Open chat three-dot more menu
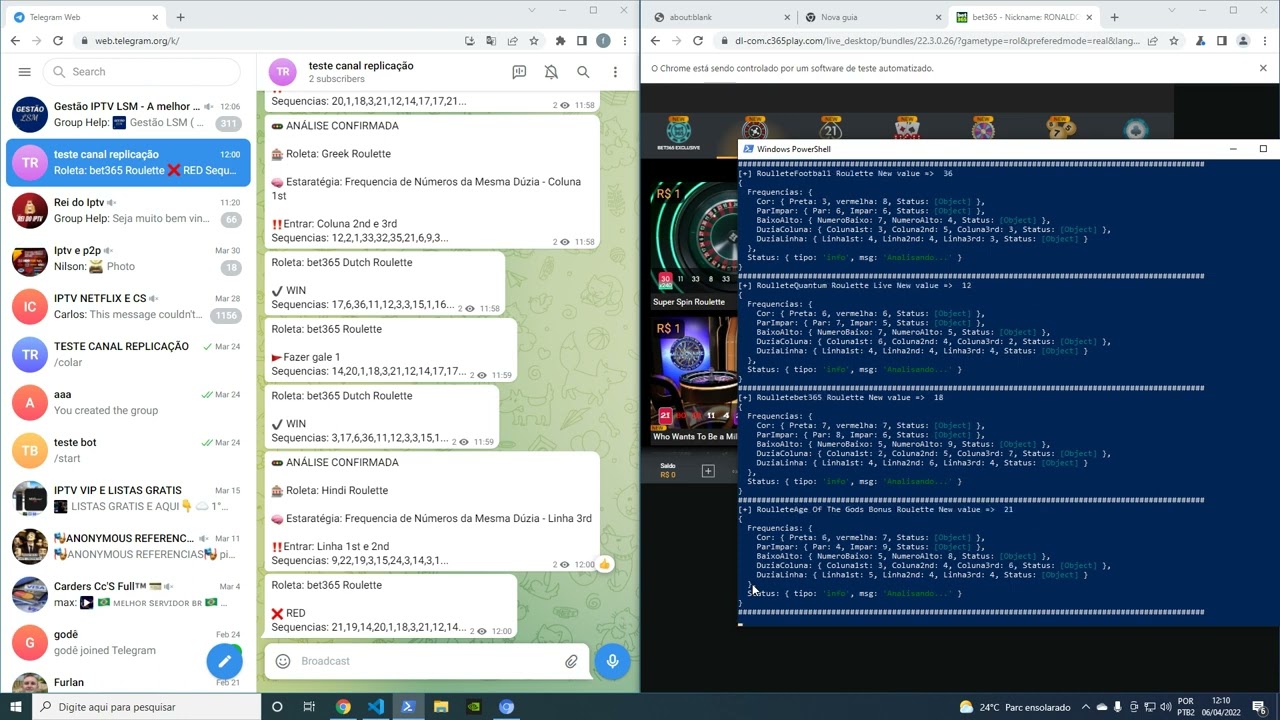The width and height of the screenshot is (1280, 720). pos(615,72)
